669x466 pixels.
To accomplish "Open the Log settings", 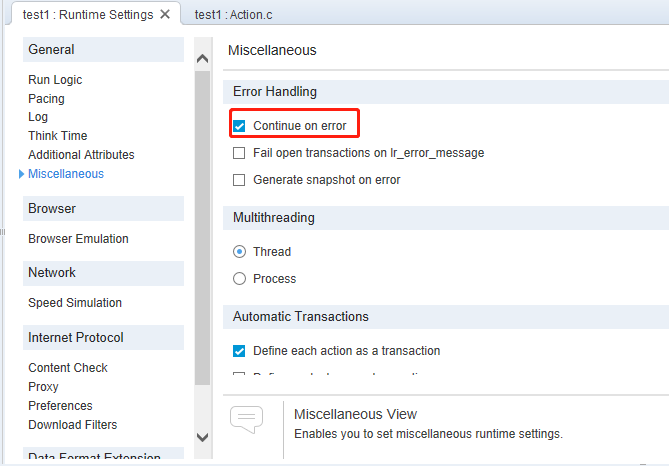I will coord(38,117).
